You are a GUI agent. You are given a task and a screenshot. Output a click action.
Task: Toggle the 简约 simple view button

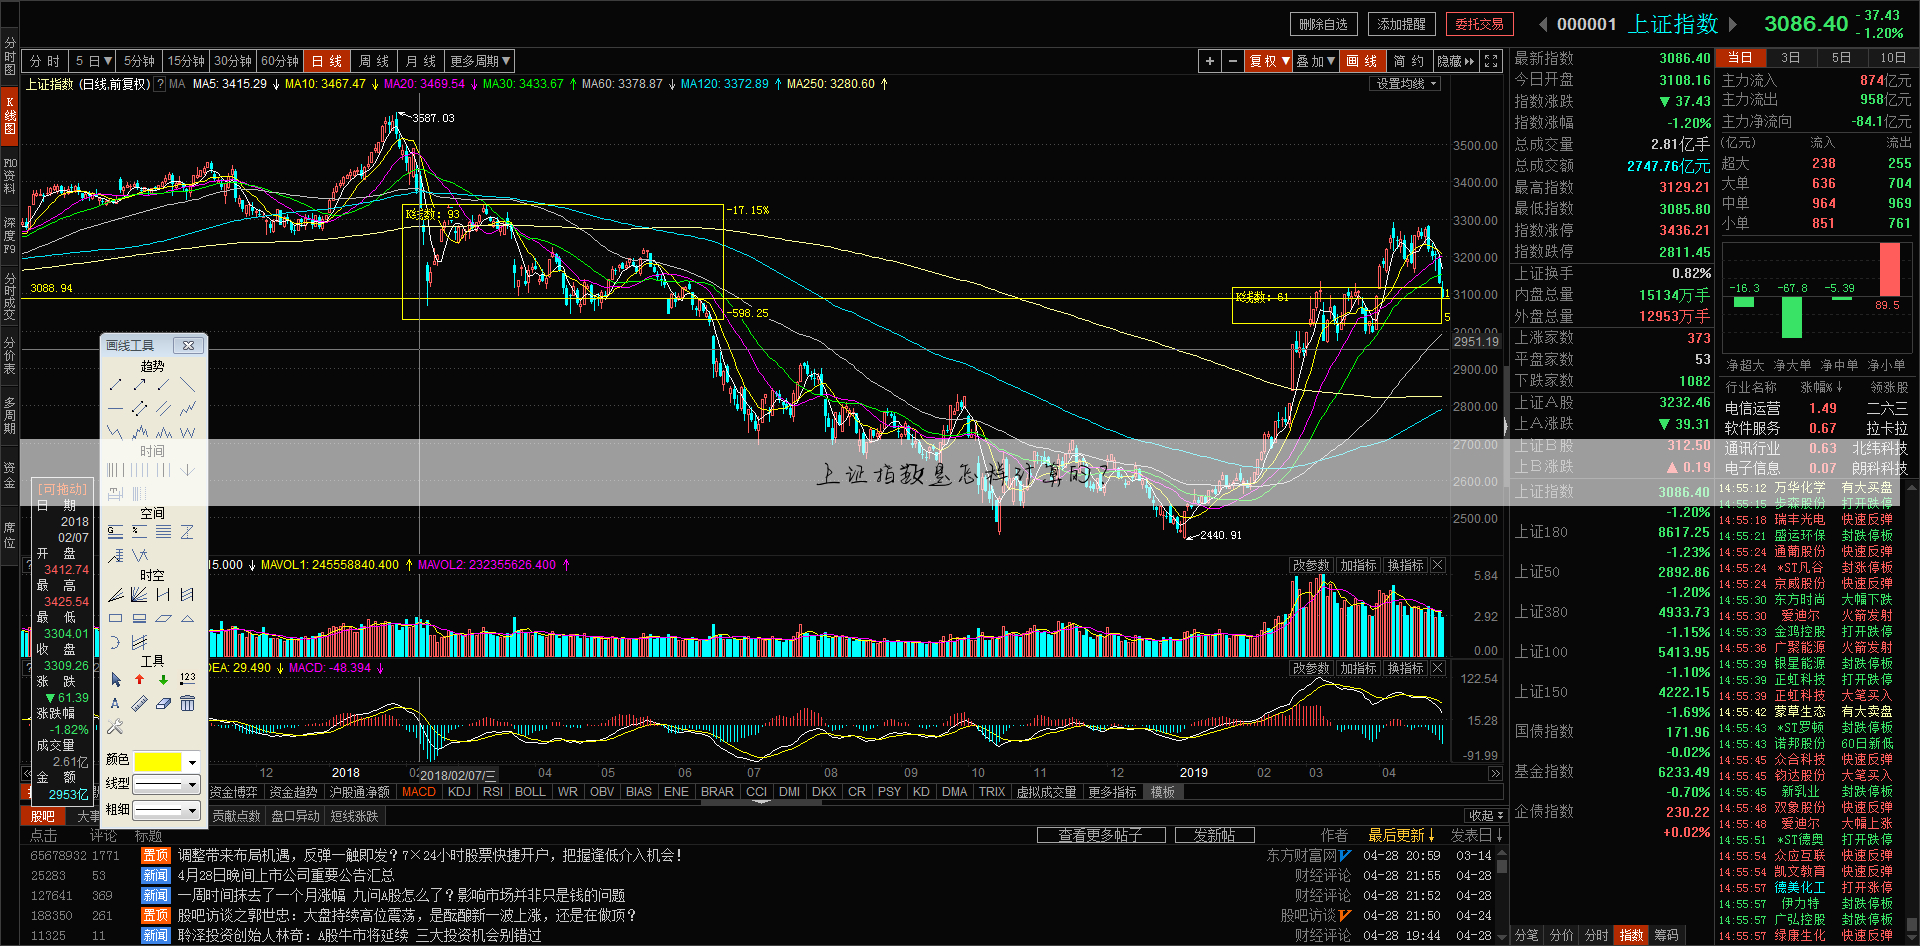tap(1409, 61)
